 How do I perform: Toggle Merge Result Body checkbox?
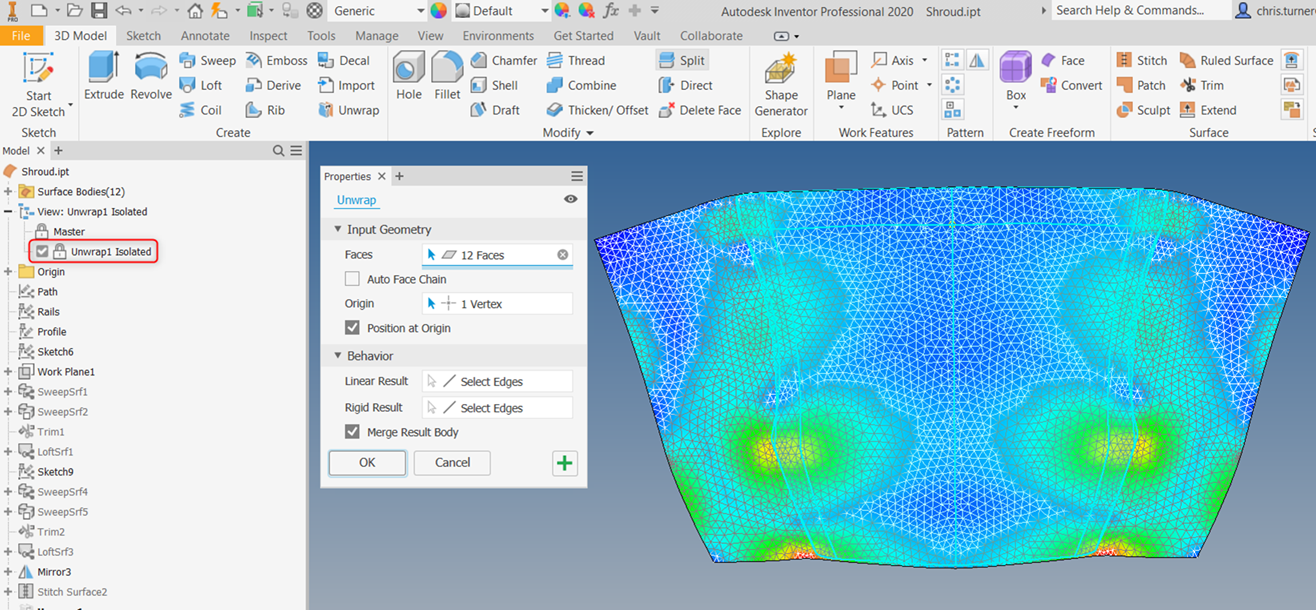pos(352,432)
